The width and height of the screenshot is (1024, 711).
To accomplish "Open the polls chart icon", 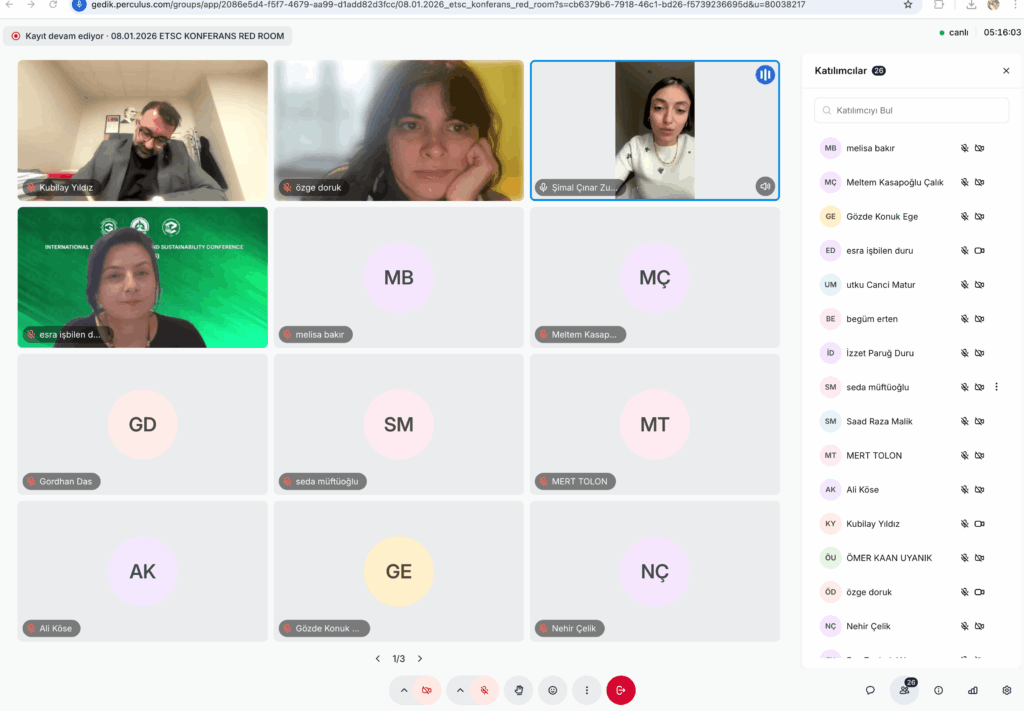I will pos(972,690).
